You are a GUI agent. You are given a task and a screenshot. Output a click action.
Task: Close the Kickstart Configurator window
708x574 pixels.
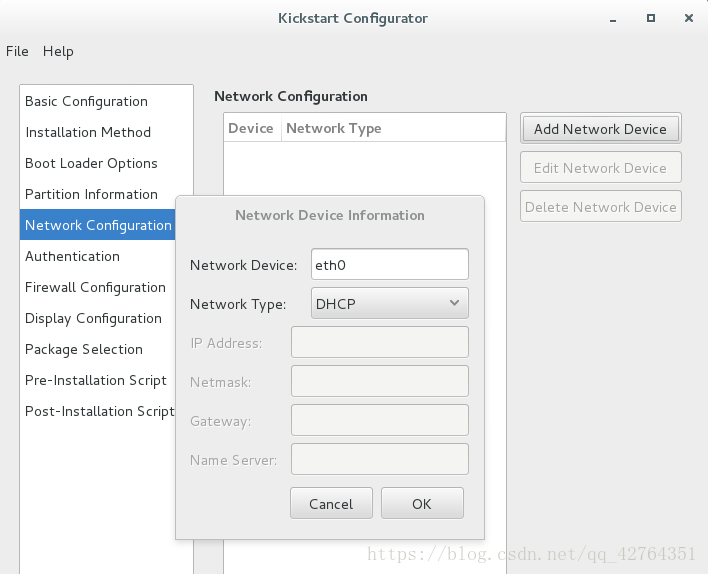689,18
